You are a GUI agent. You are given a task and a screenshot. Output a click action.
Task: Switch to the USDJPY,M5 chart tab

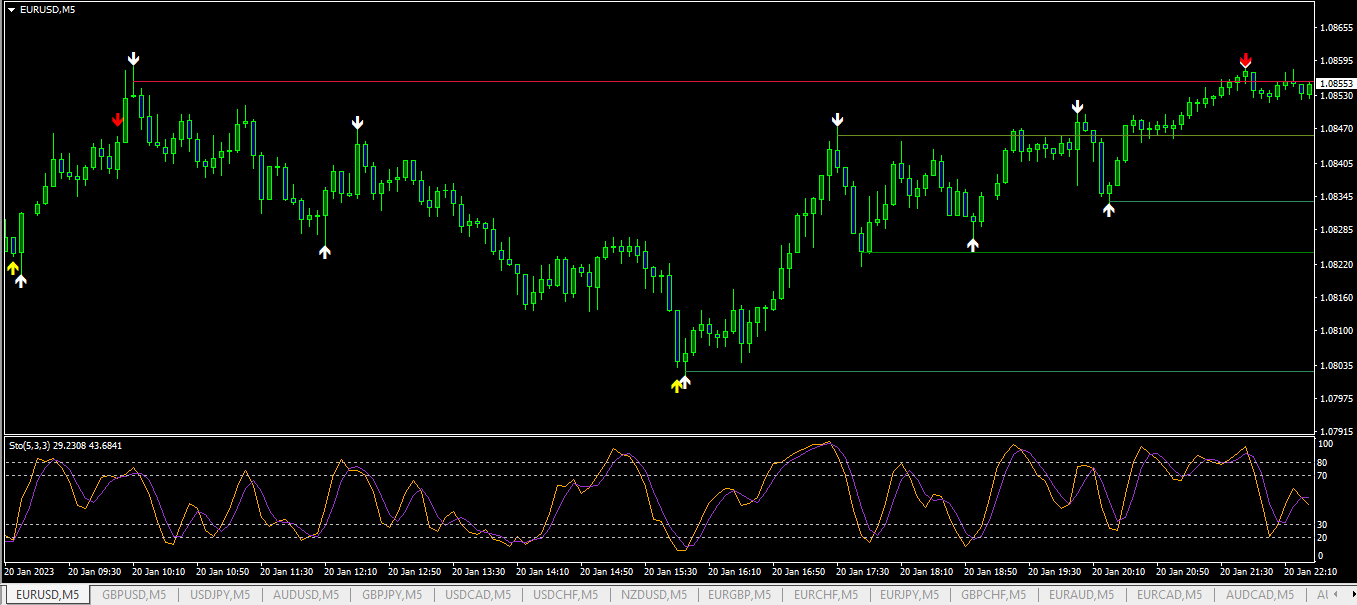(222, 595)
